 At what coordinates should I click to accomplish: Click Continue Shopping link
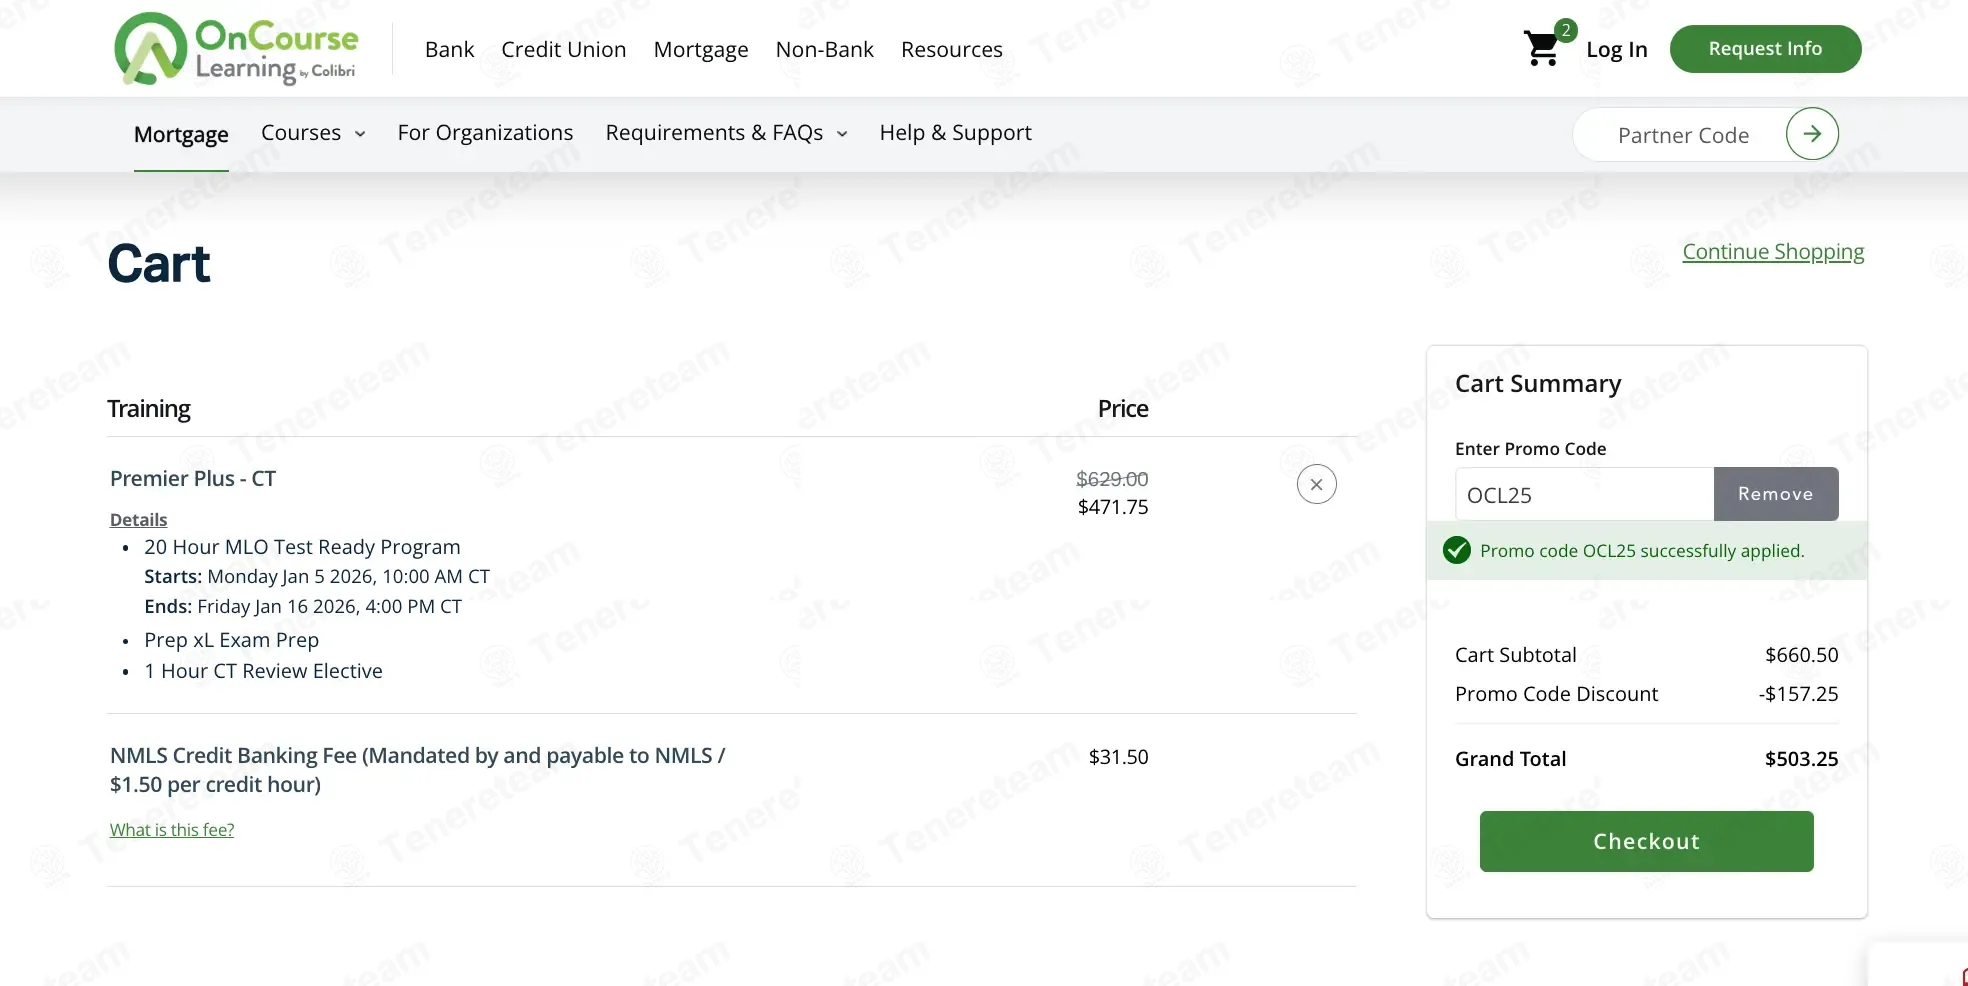click(1772, 252)
